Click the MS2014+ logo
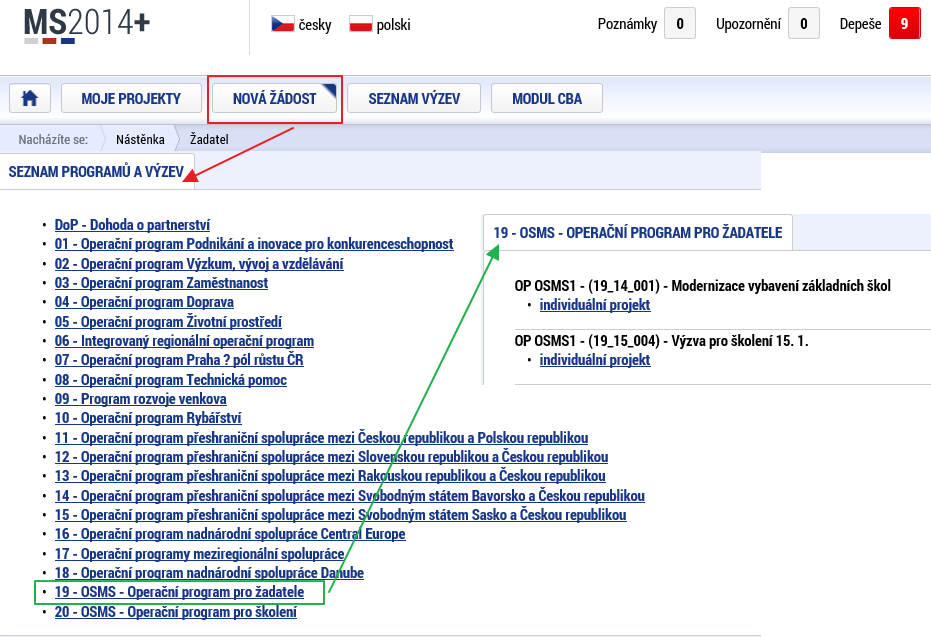This screenshot has width=931, height=637. (x=87, y=26)
